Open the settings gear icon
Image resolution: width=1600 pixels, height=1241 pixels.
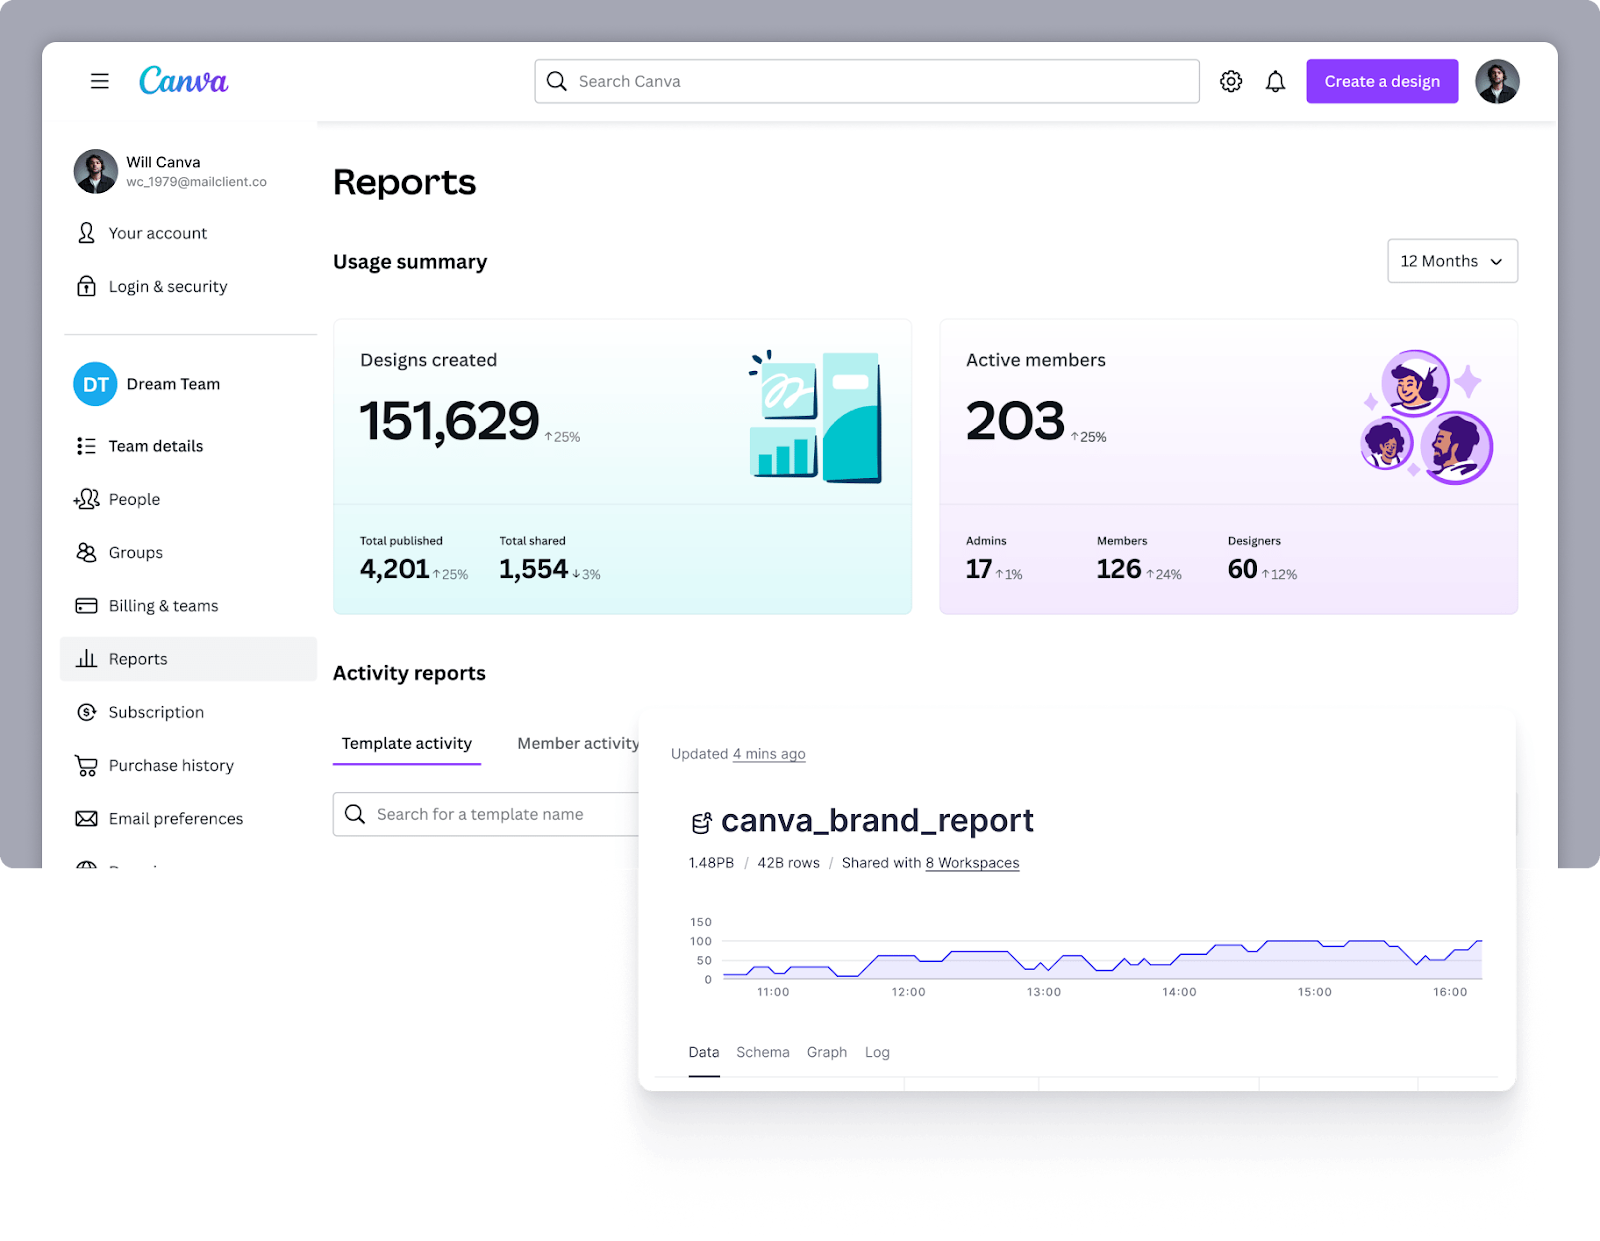point(1231,81)
